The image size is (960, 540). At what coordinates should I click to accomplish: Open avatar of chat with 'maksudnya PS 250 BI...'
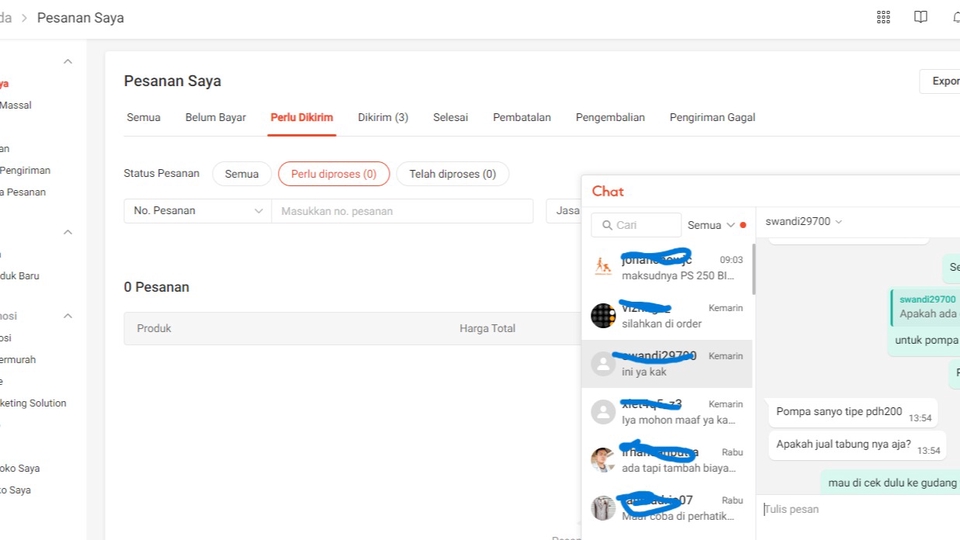point(603,268)
